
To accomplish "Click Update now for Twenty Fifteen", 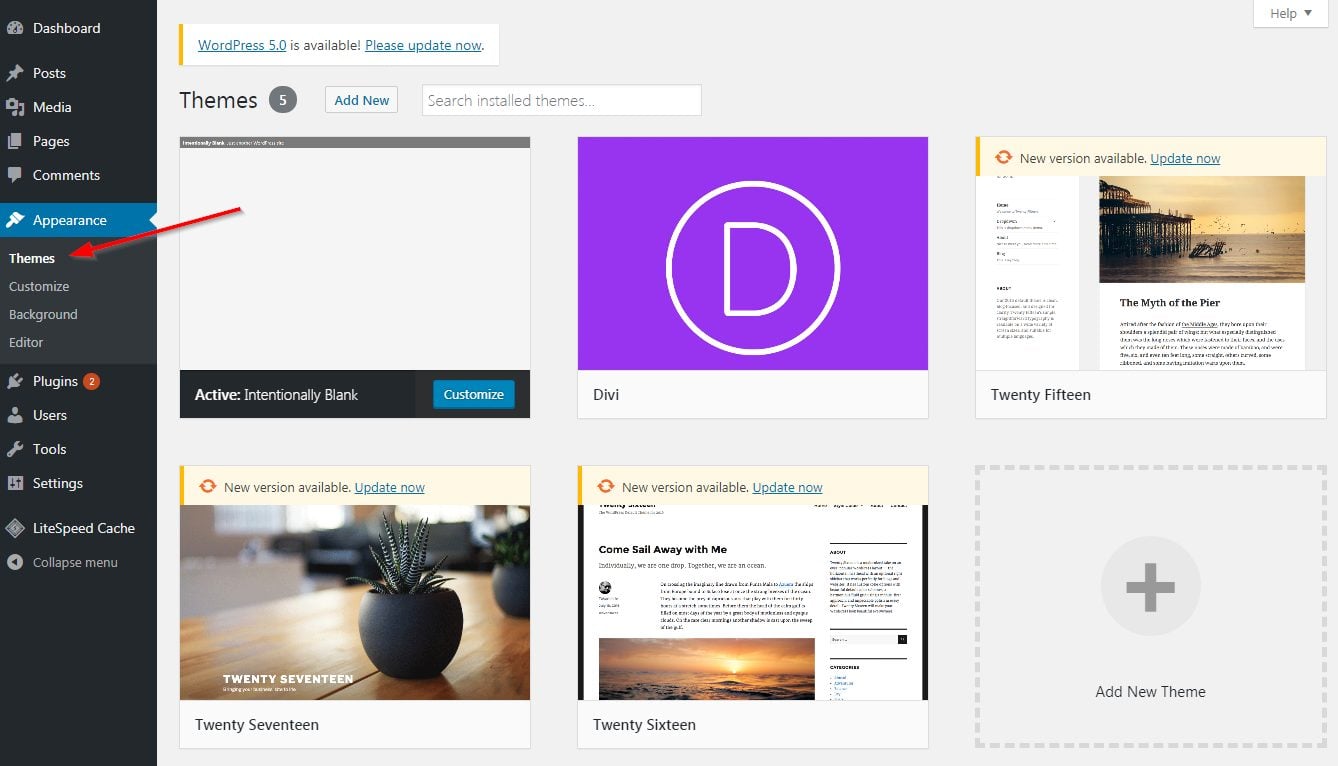I will (1185, 158).
